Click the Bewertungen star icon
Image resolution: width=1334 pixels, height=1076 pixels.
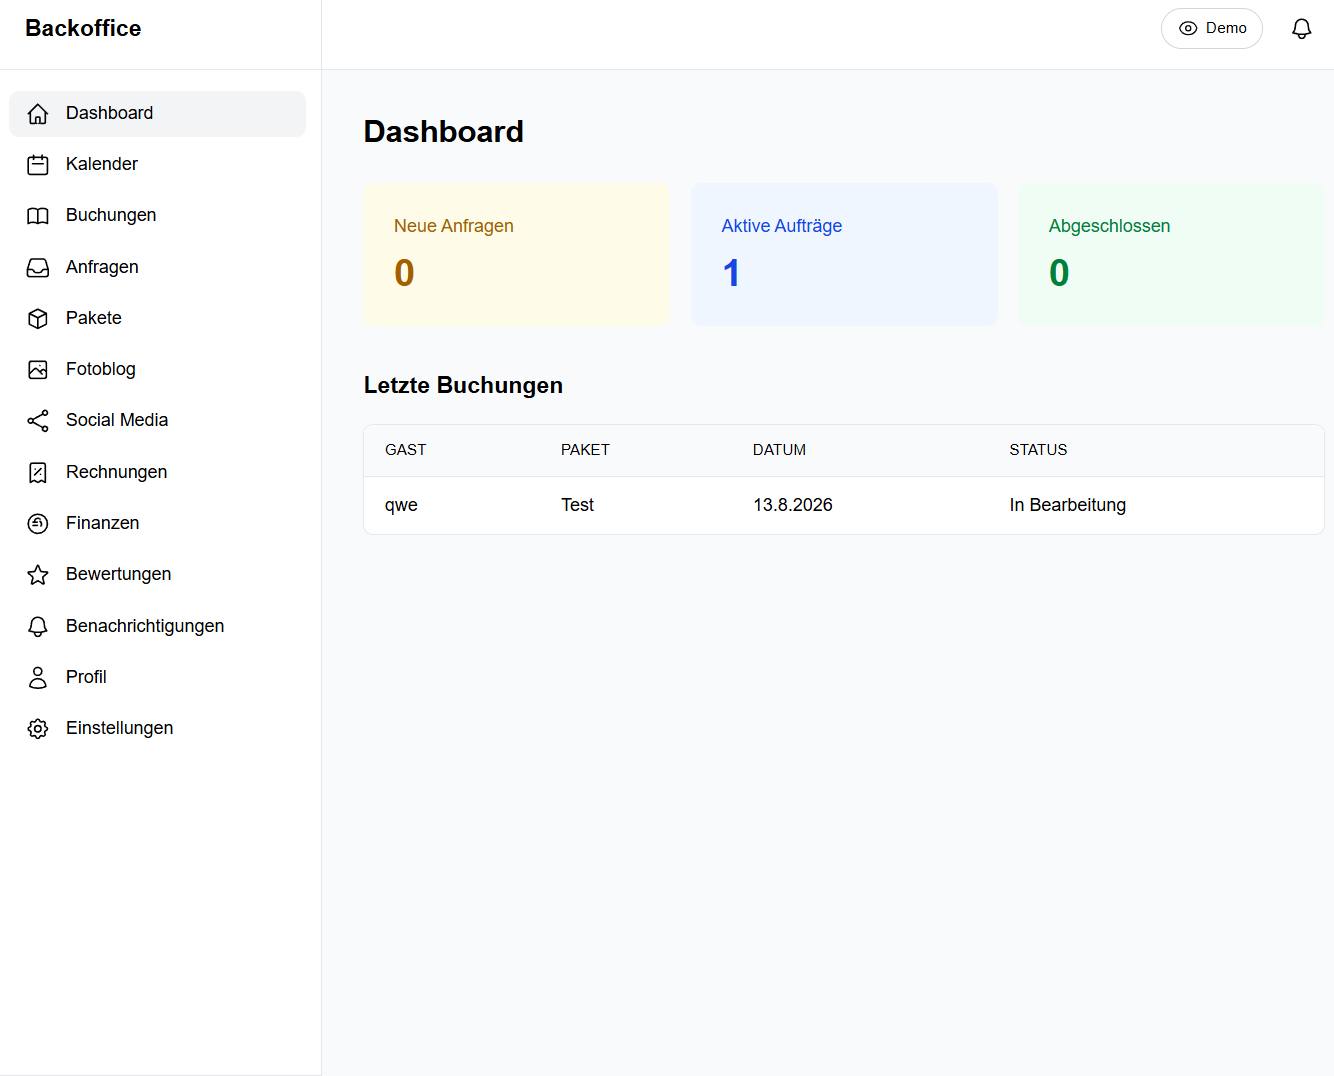click(x=38, y=575)
